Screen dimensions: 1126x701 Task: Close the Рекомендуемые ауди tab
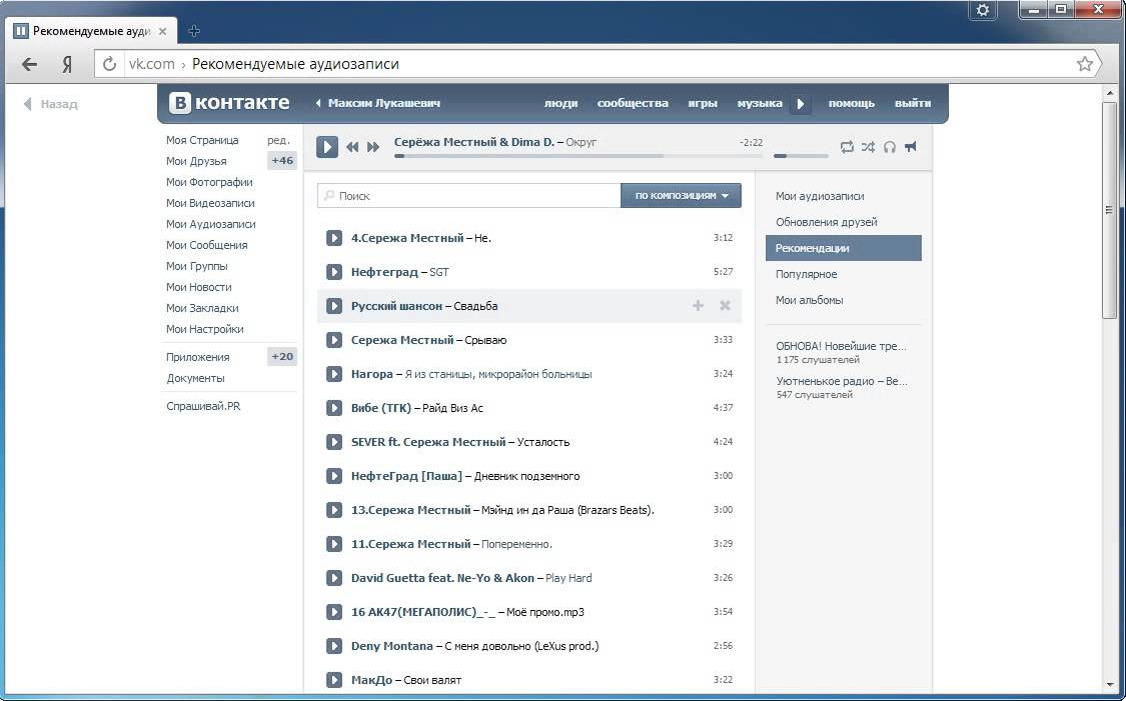163,32
